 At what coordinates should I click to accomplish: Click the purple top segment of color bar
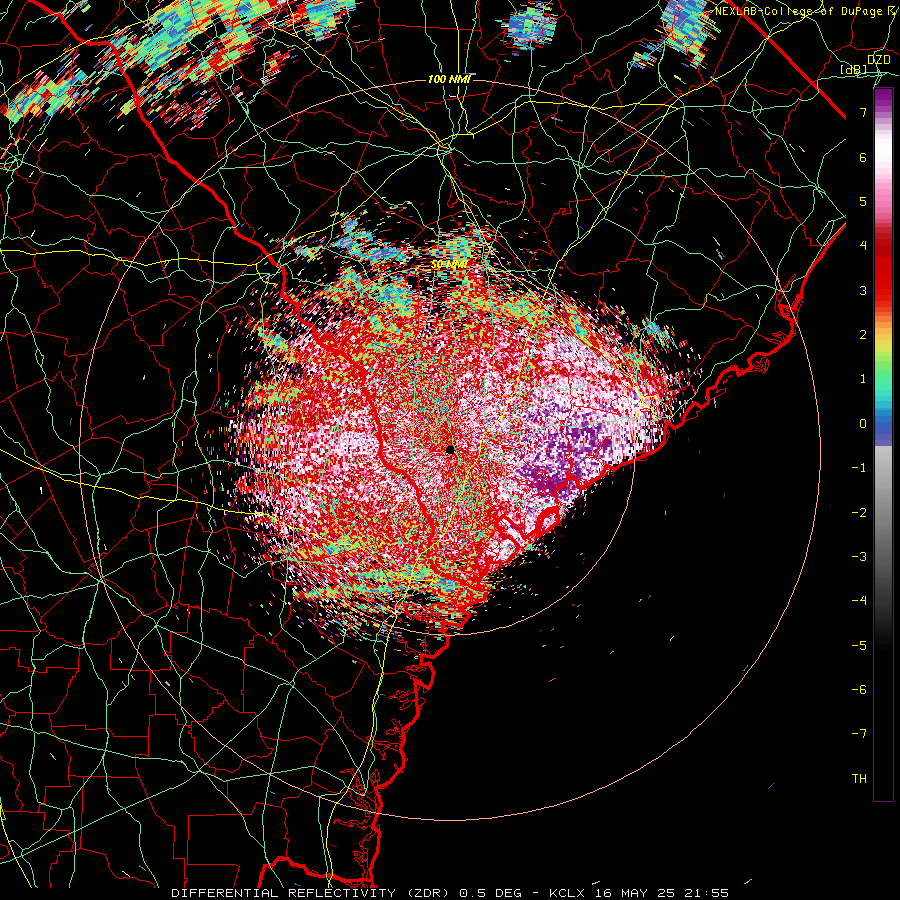tap(883, 100)
